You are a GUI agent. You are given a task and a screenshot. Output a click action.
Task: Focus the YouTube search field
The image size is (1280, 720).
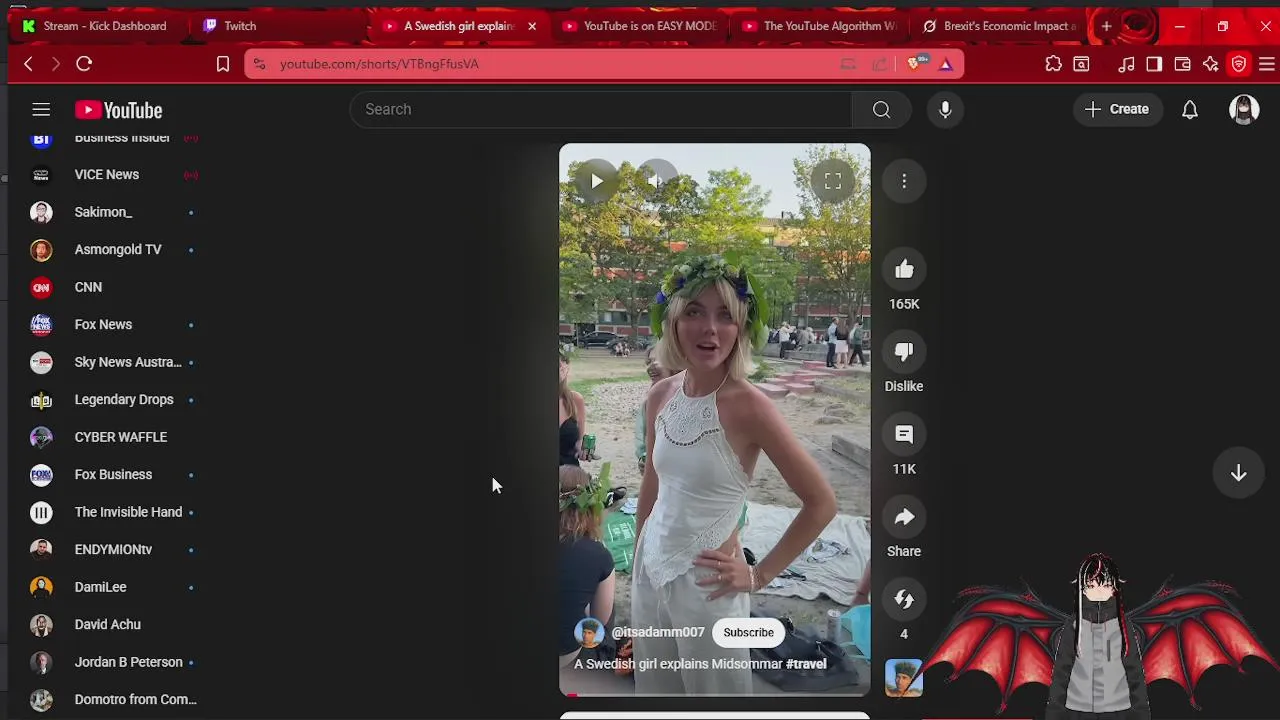tap(600, 109)
